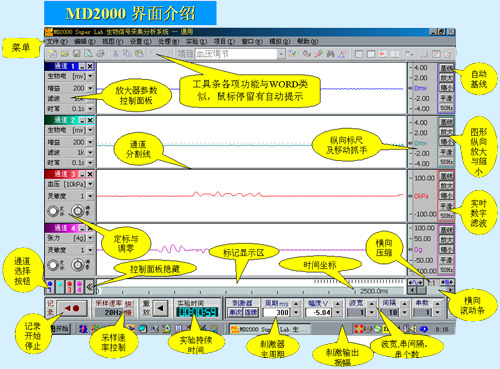Open file with the toolbar folder icon

tap(64, 54)
